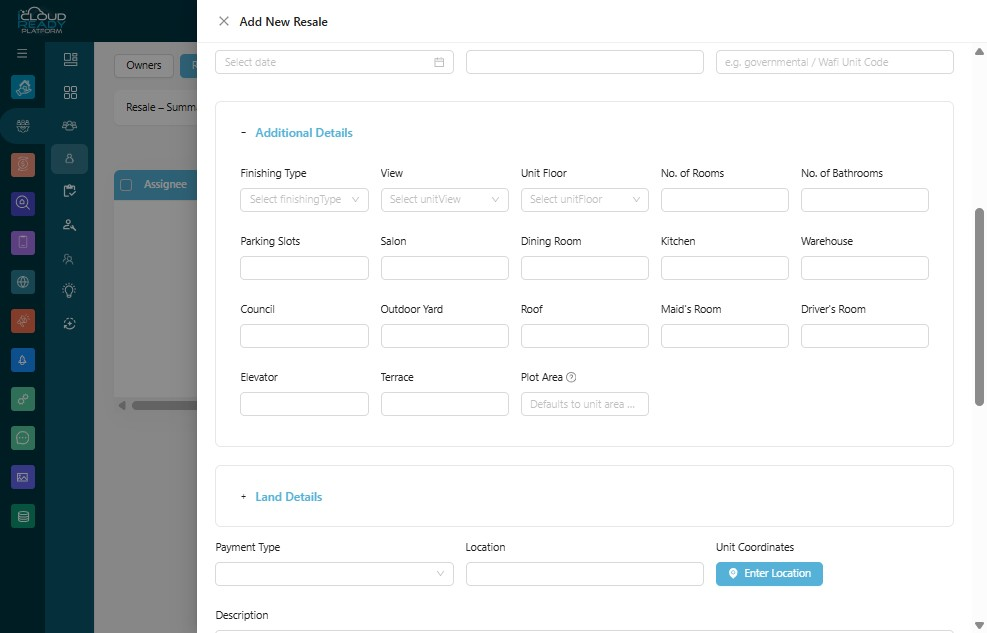
Task: Click the Enter Location button
Action: pos(769,574)
